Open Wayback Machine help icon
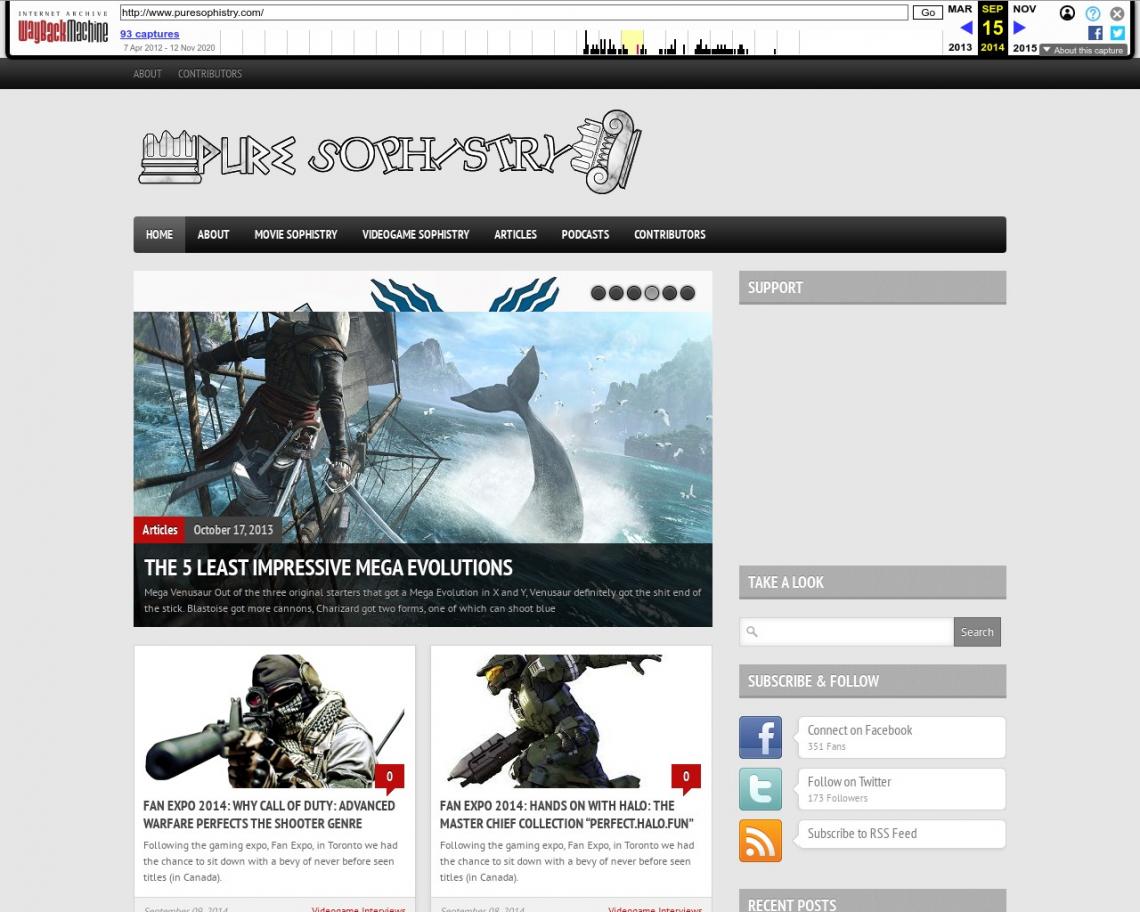 [1093, 13]
